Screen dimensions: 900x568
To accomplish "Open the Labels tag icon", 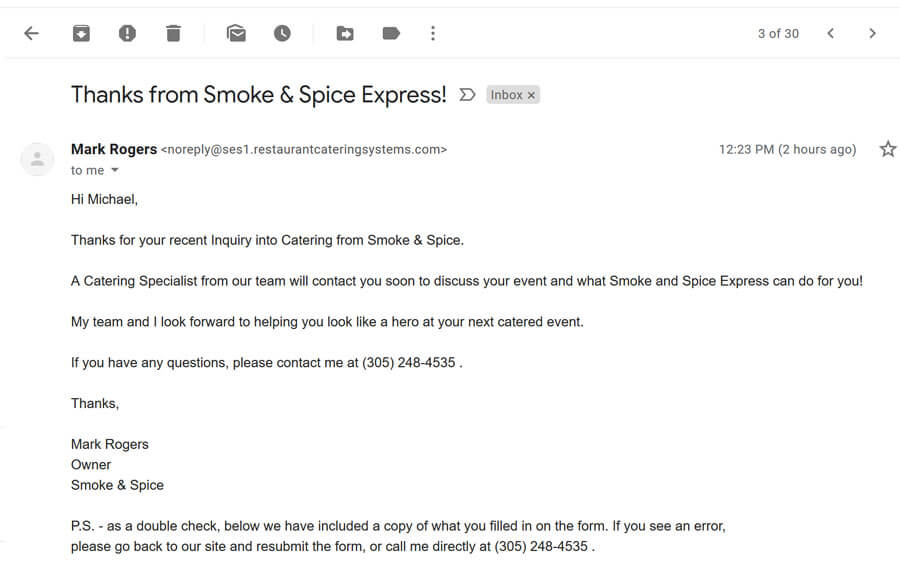I will coord(391,33).
